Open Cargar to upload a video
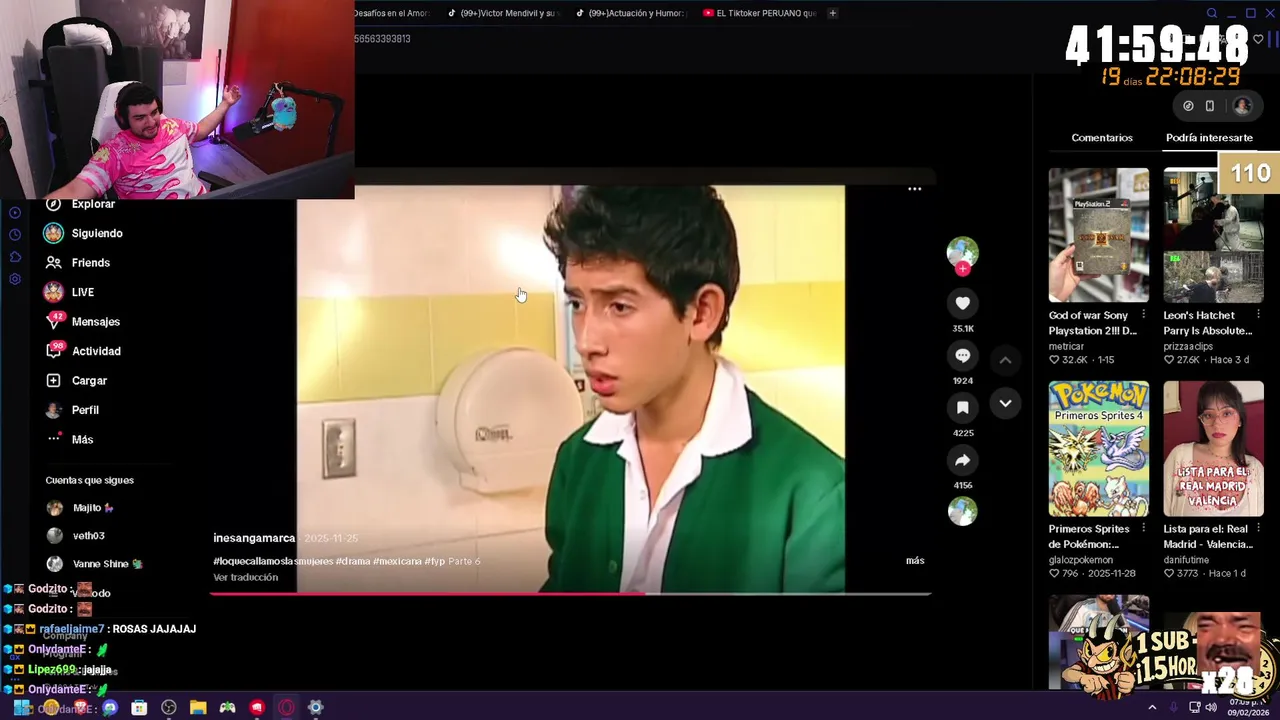This screenshot has width=1280, height=720. coord(76,380)
